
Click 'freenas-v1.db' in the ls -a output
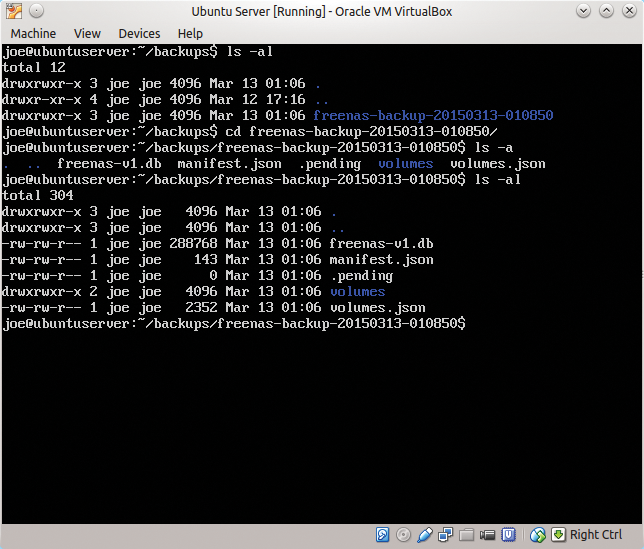(109, 163)
